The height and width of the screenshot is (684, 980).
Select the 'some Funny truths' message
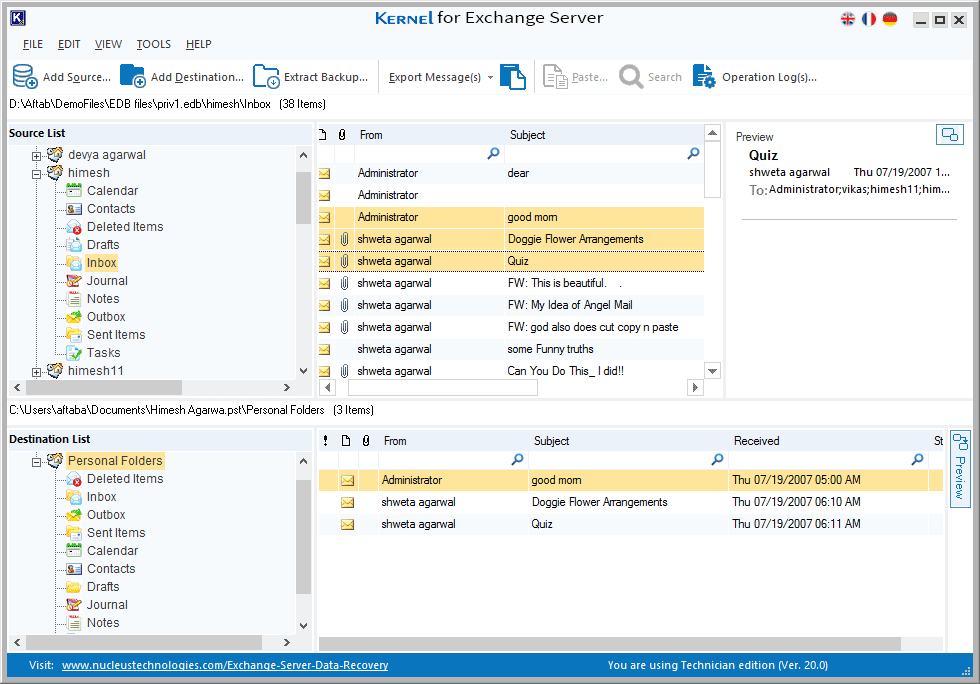[x=511, y=349]
